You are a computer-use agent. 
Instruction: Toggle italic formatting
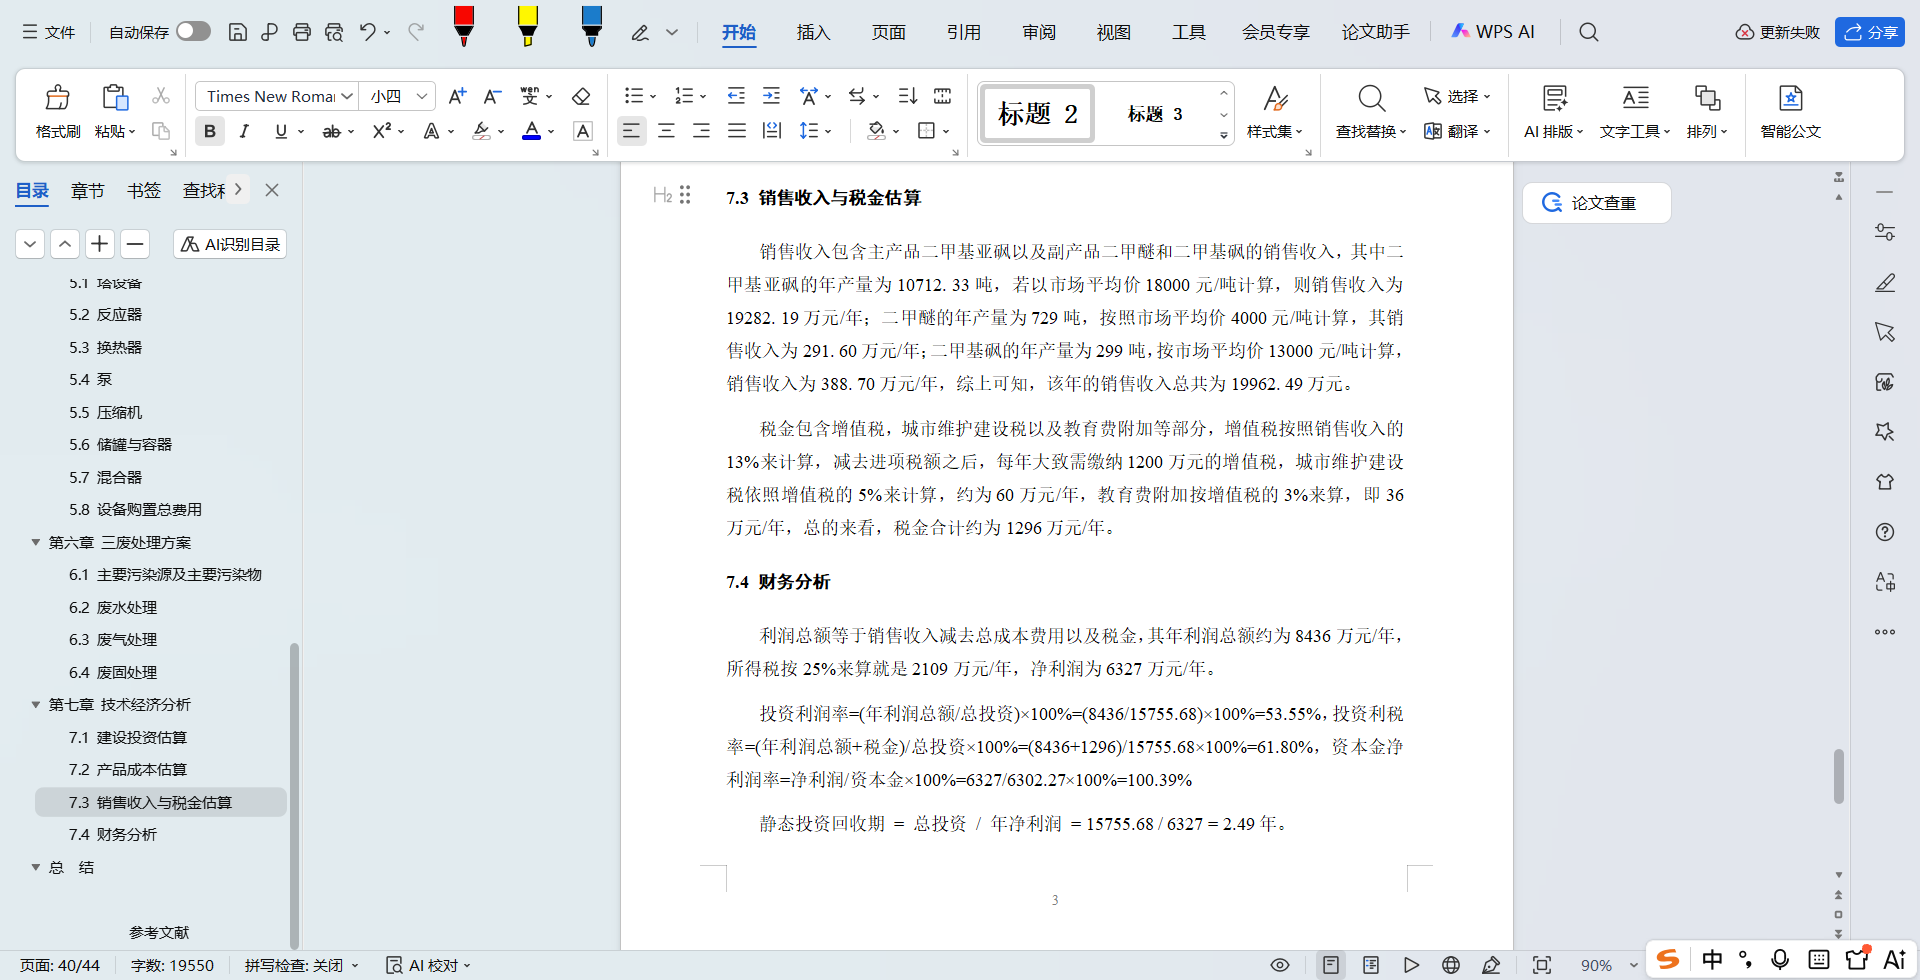point(244,131)
